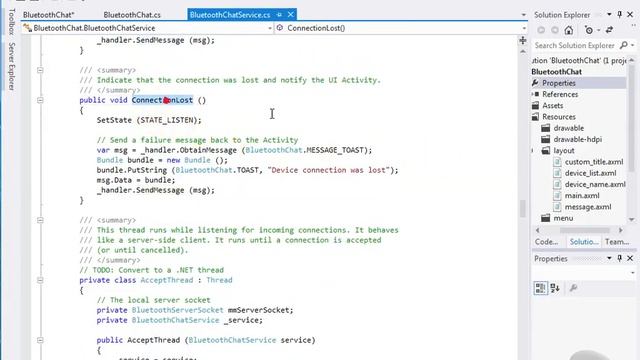The width and height of the screenshot is (640, 360).
Task: Open the Properties object selector combo box
Action: [x=584, y=272]
